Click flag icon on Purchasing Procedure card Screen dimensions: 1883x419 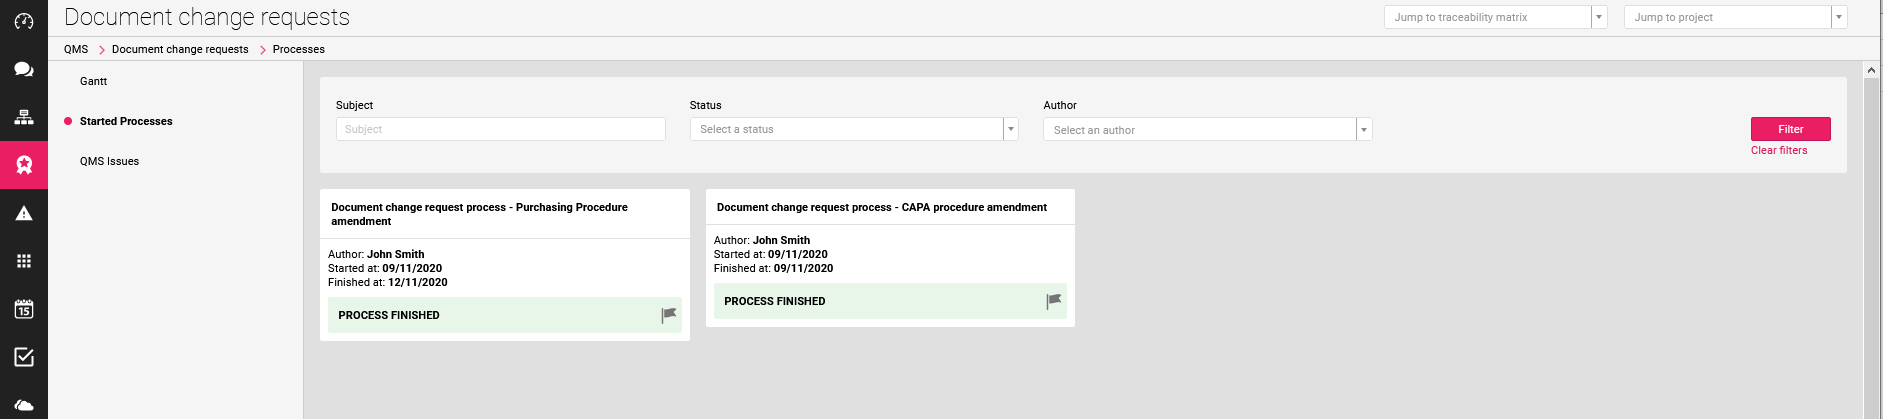click(669, 315)
